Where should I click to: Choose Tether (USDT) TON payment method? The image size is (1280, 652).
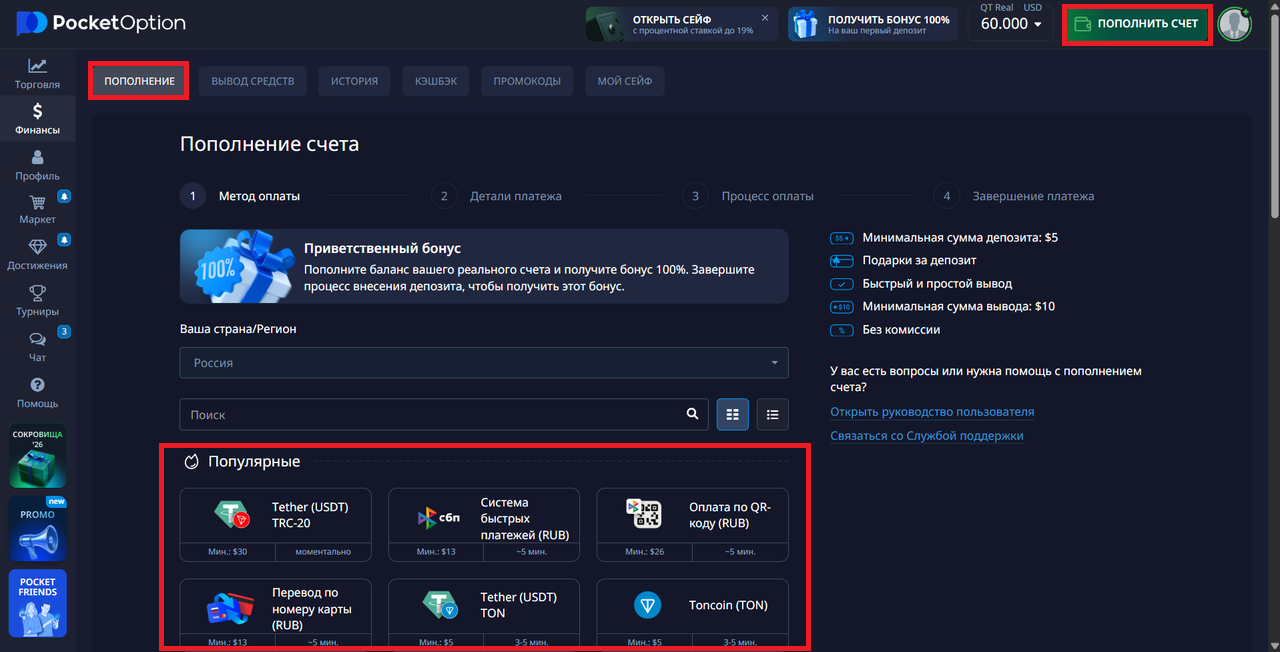coord(484,613)
